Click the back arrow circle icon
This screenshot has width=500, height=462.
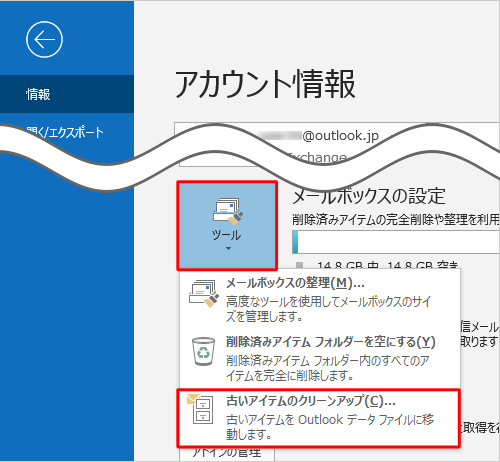point(44,40)
